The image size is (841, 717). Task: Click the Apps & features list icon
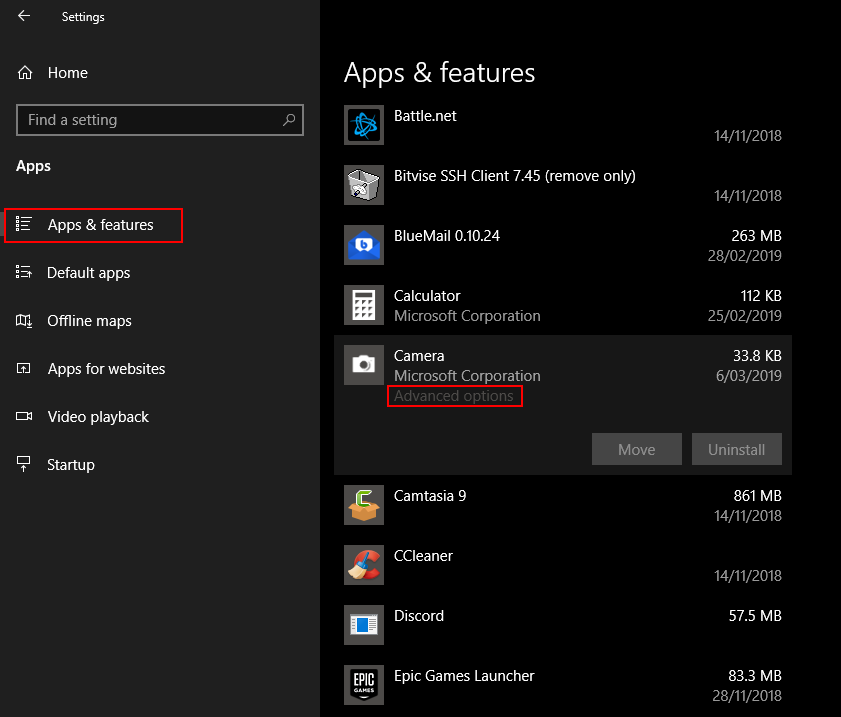point(24,224)
